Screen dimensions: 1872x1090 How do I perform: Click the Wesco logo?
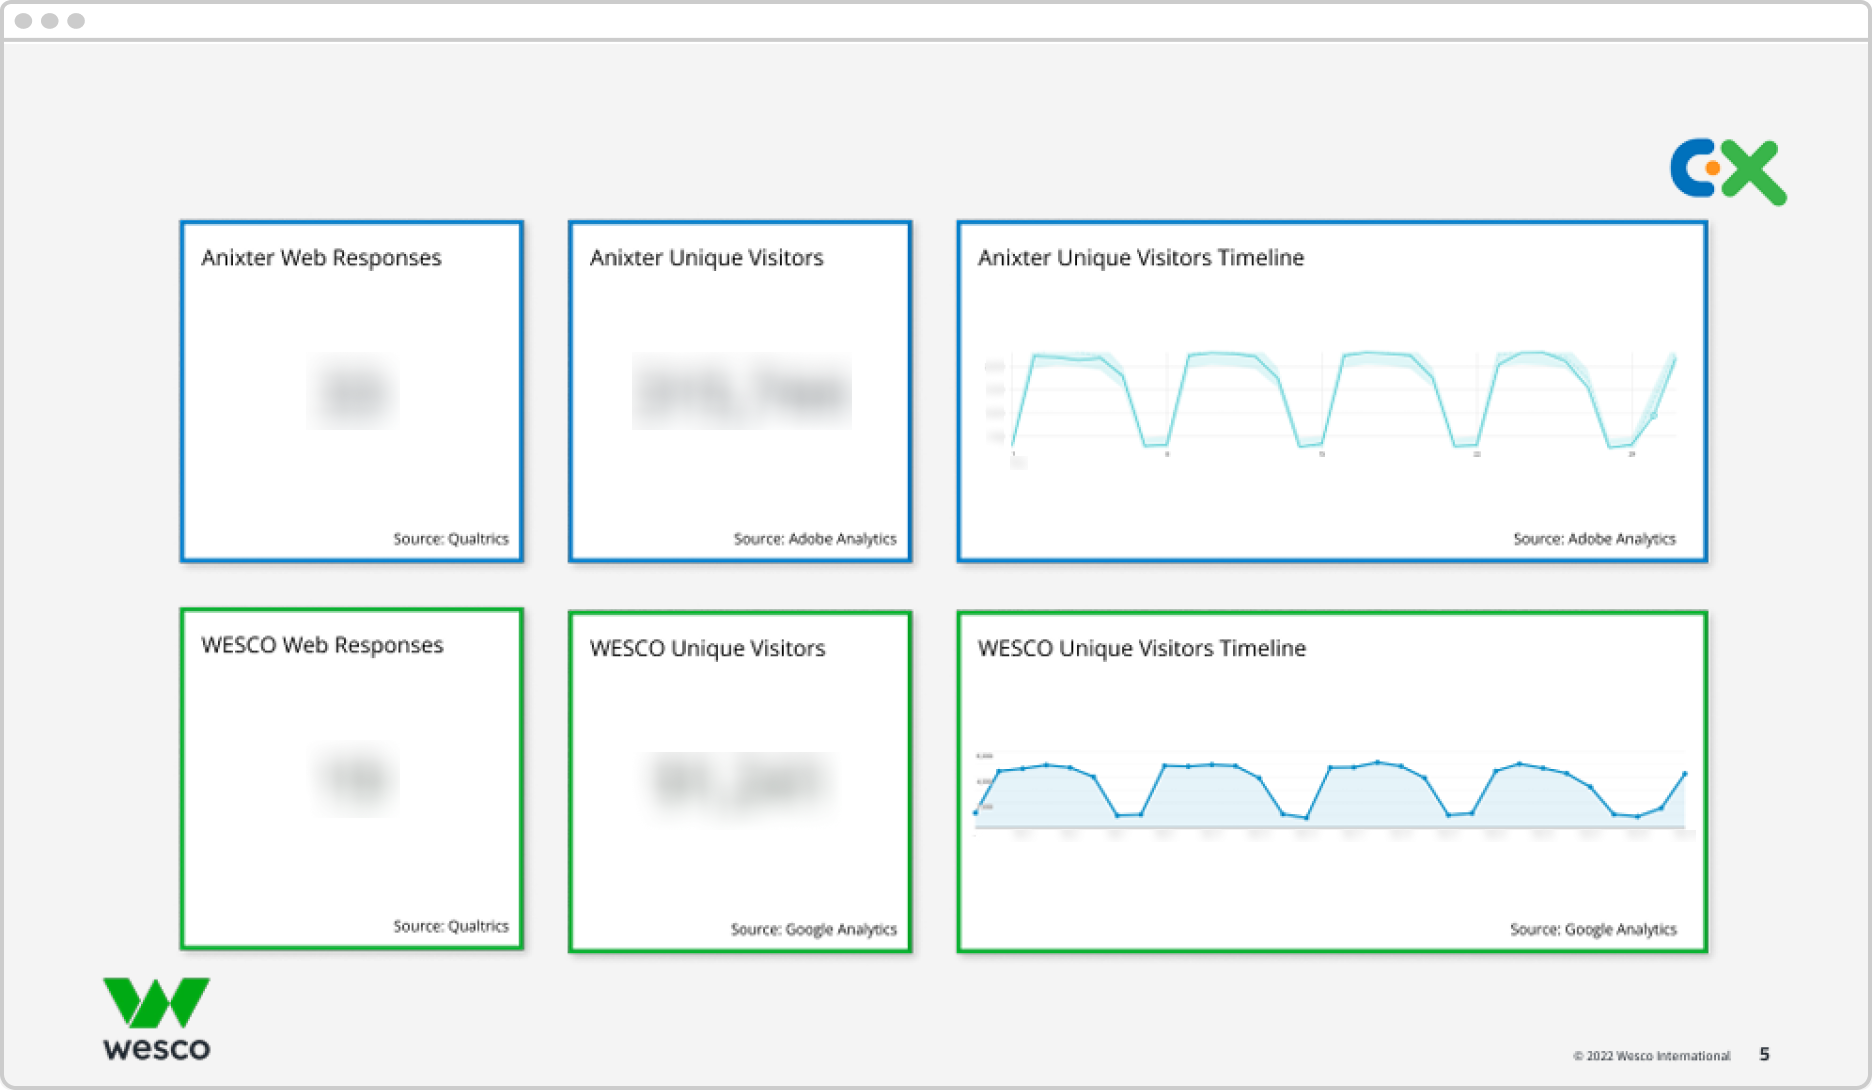click(x=156, y=1019)
